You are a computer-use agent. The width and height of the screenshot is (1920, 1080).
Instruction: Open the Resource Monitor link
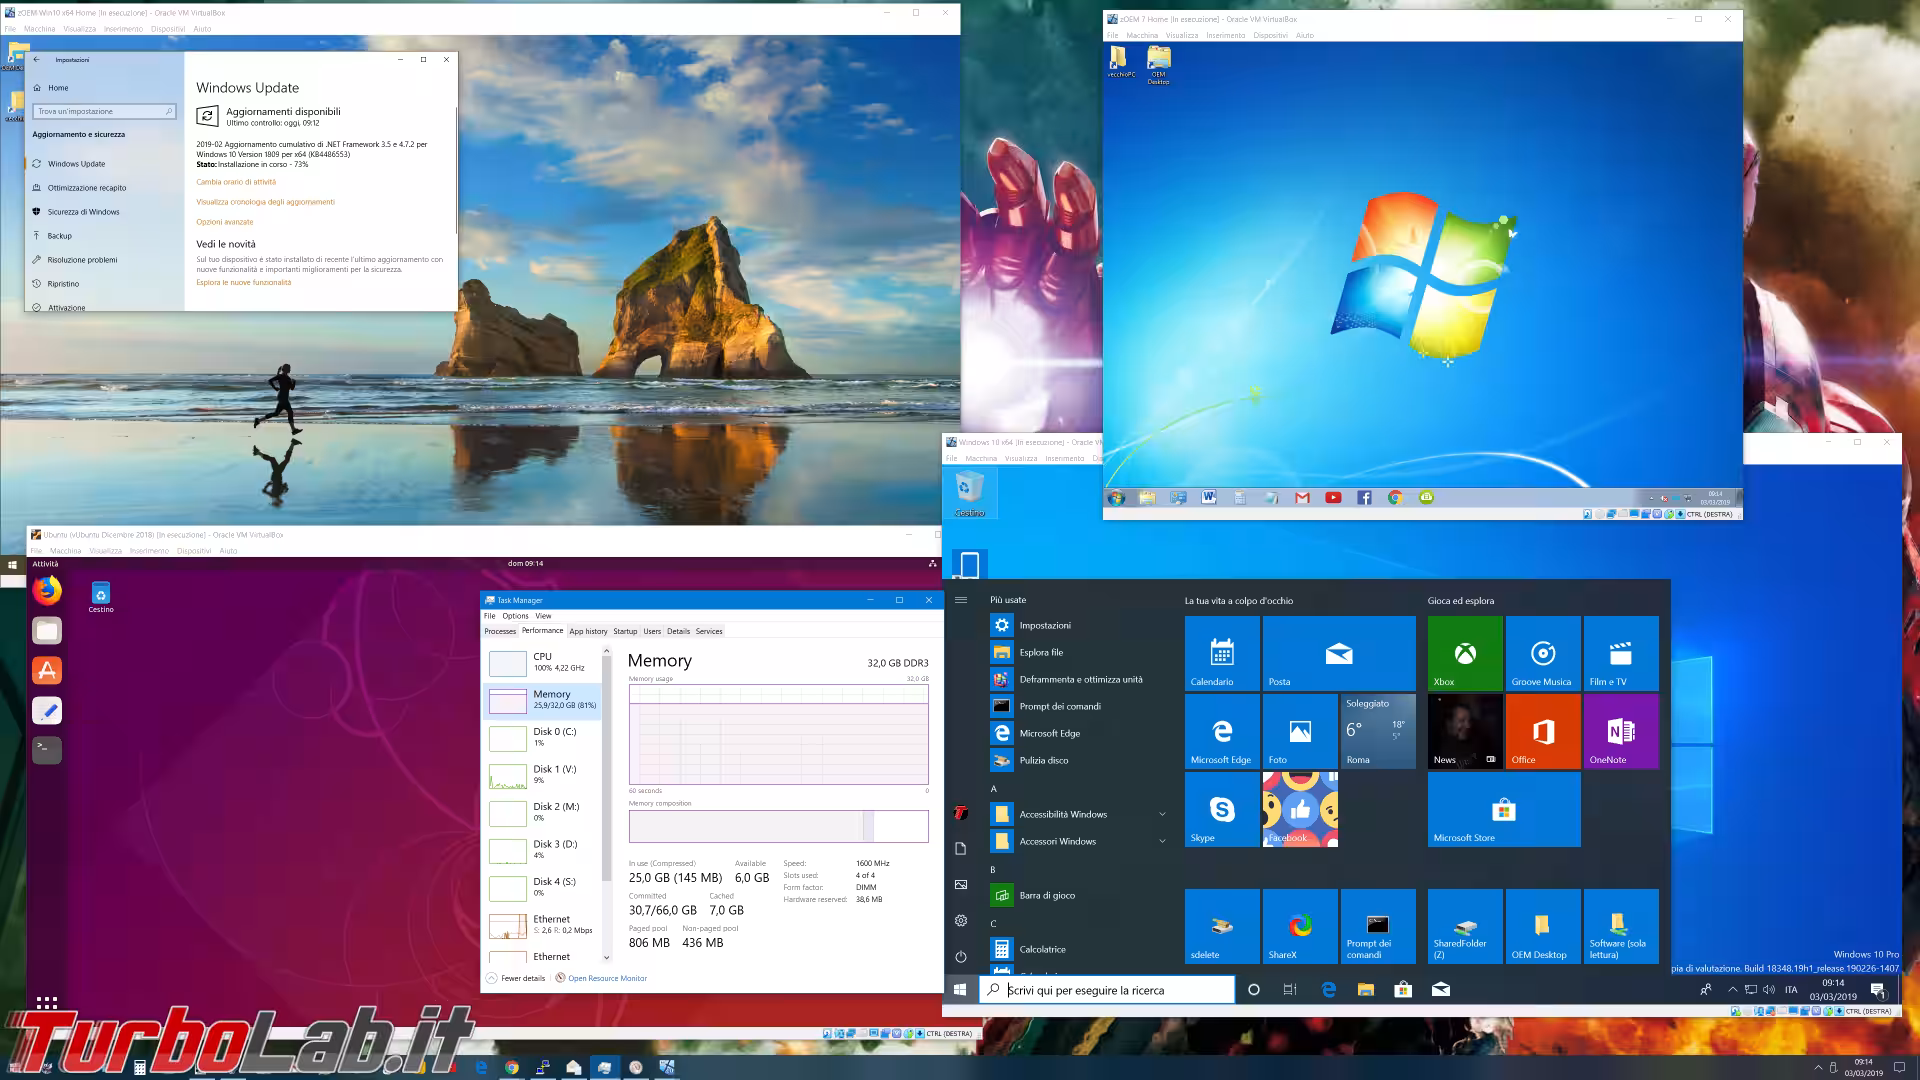[607, 978]
